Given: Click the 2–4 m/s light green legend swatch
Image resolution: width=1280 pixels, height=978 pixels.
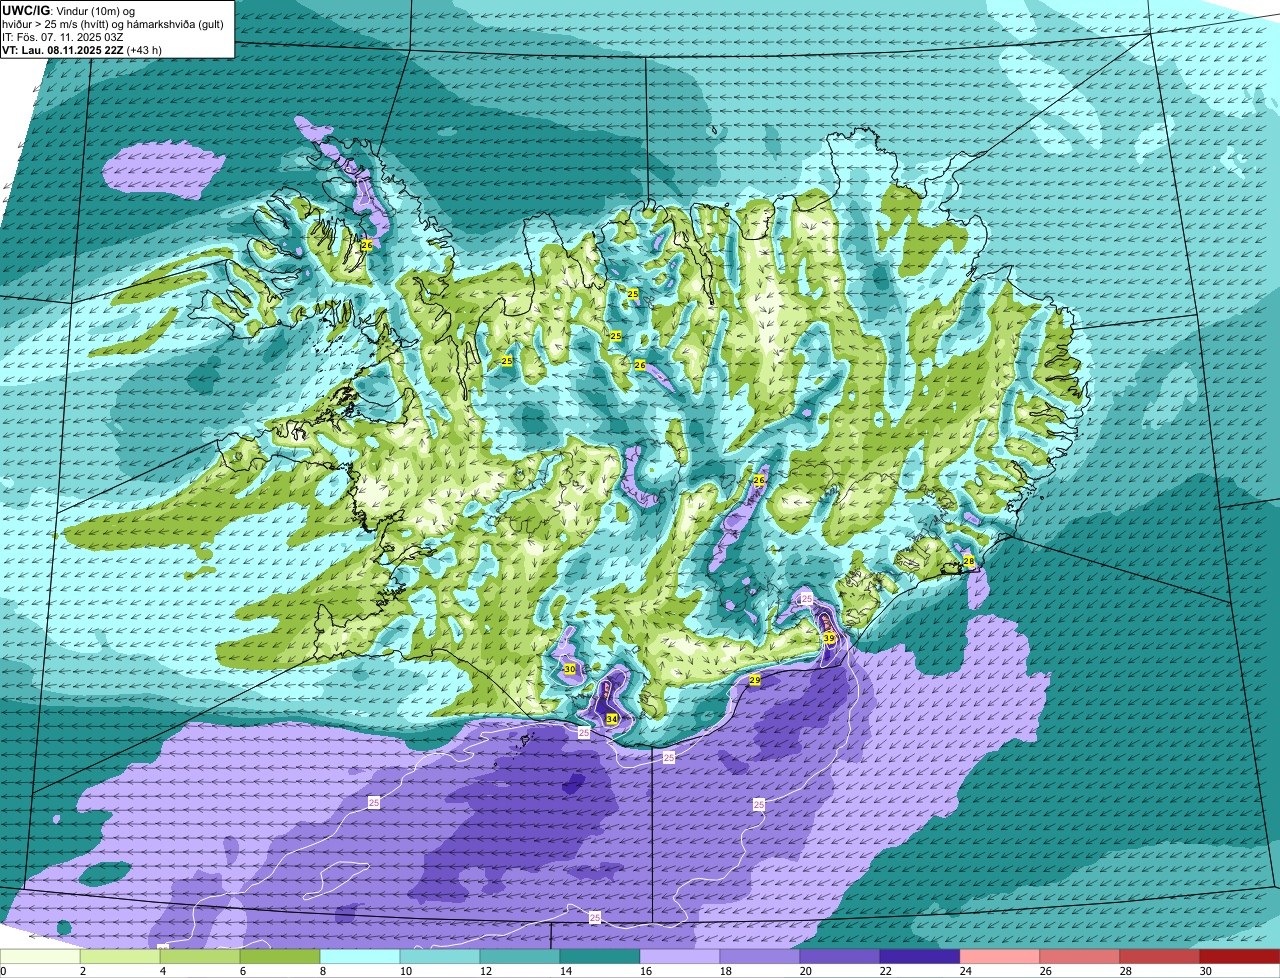Looking at the screenshot, I should pos(120,956).
